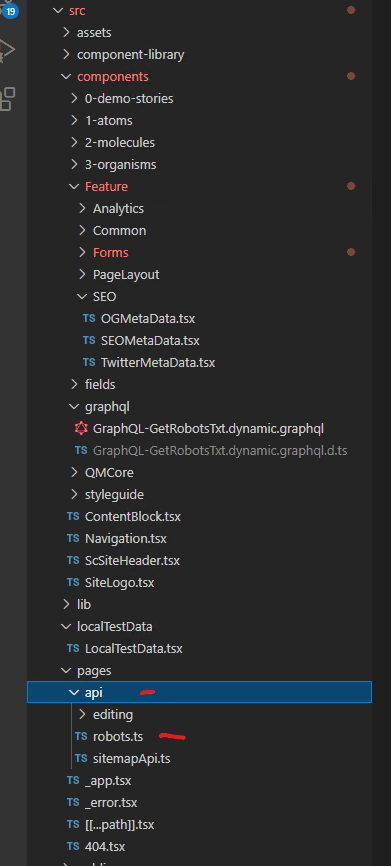Click TS icon of ScSiteHeader.tsx

73,561
